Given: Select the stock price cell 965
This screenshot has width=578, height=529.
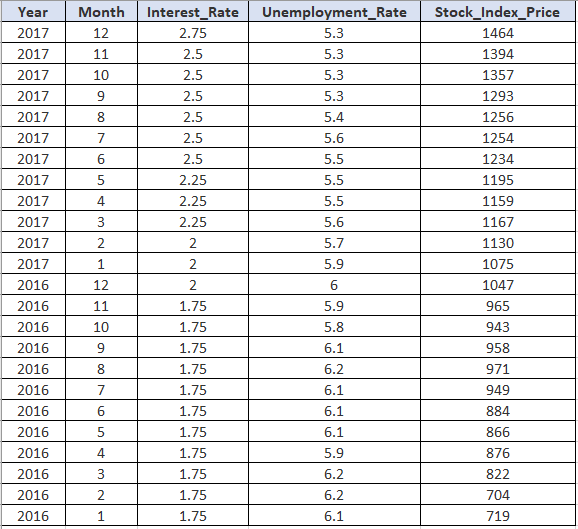Looking at the screenshot, I should (x=498, y=306).
